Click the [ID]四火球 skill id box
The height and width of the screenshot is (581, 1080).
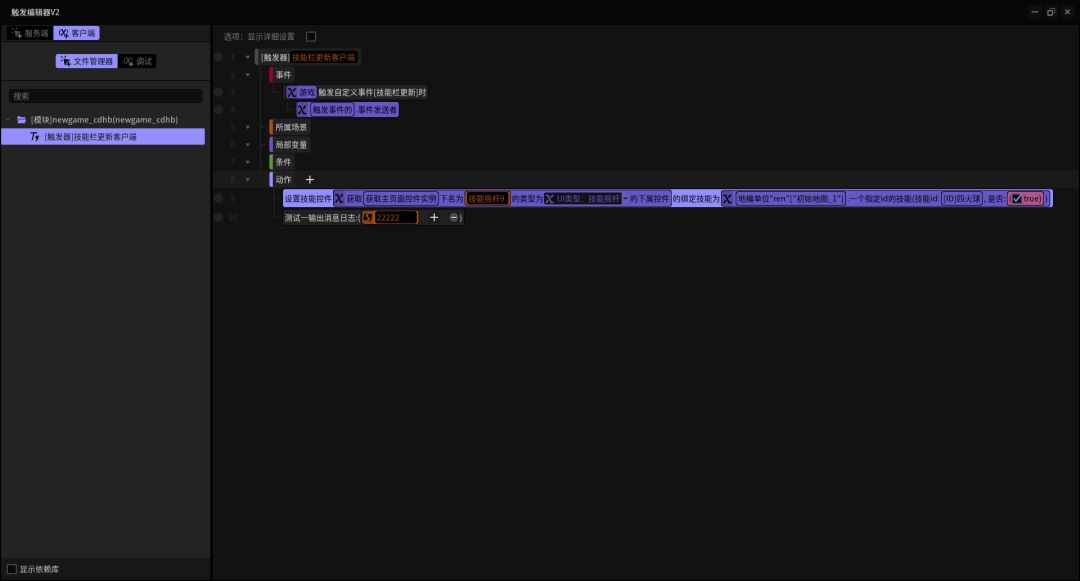point(962,198)
